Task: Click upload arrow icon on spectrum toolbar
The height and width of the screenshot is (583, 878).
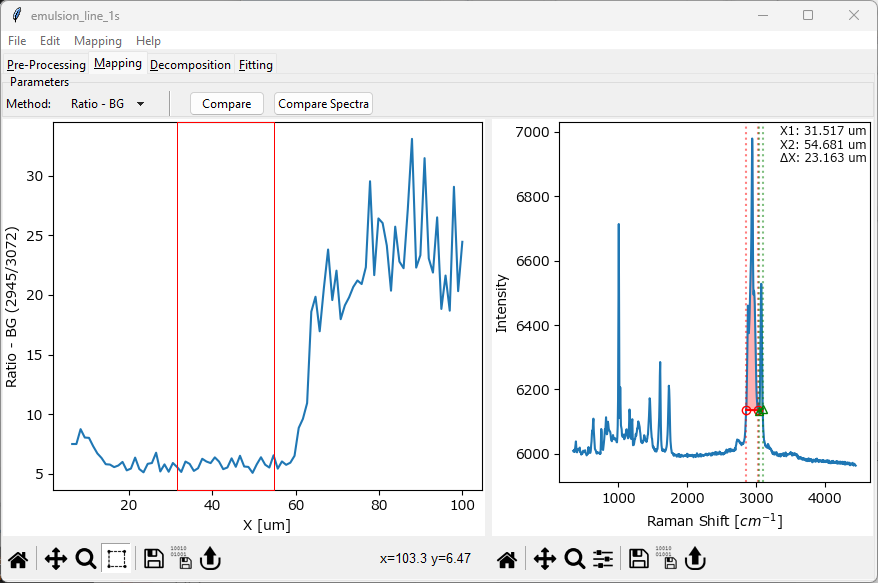Action: pyautogui.click(x=694, y=559)
